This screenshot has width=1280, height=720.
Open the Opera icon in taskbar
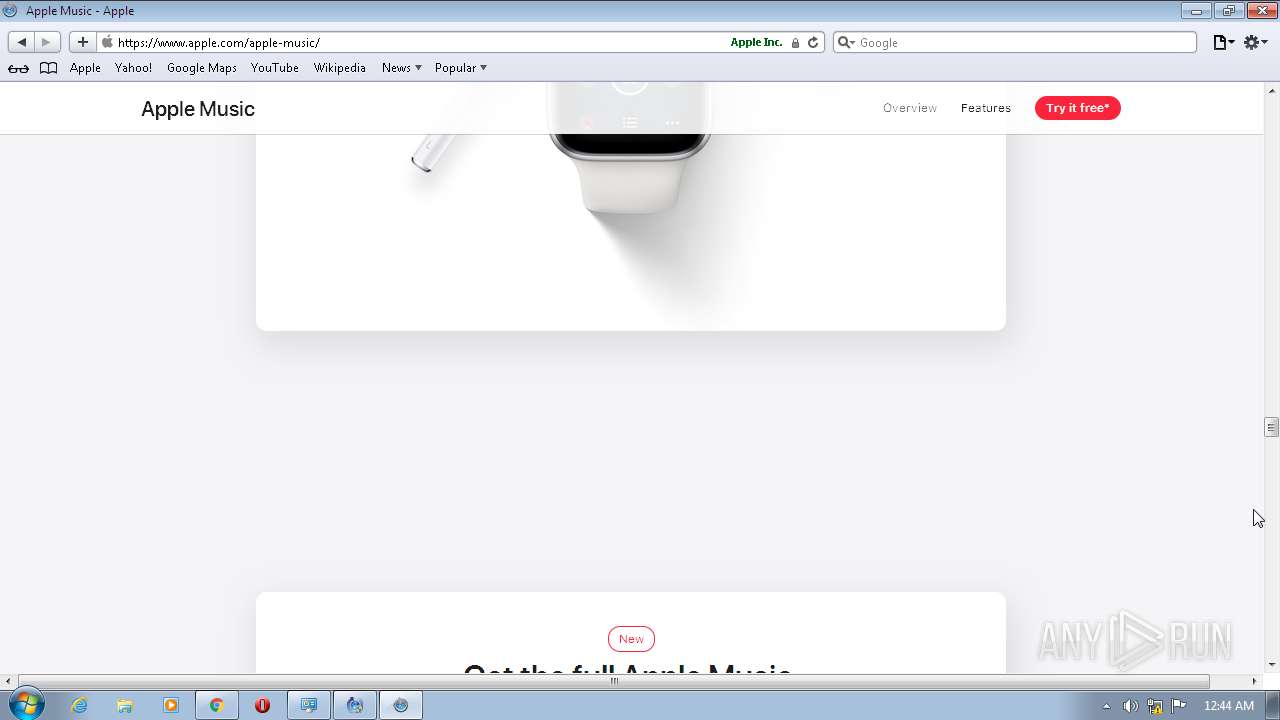coord(262,706)
